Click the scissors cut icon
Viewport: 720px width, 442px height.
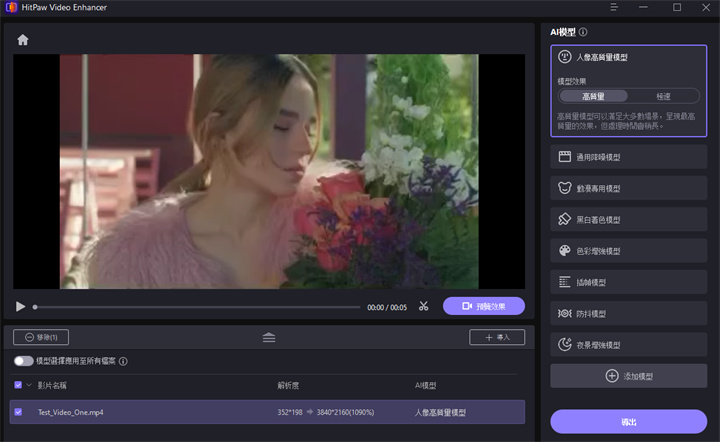pyautogui.click(x=424, y=307)
